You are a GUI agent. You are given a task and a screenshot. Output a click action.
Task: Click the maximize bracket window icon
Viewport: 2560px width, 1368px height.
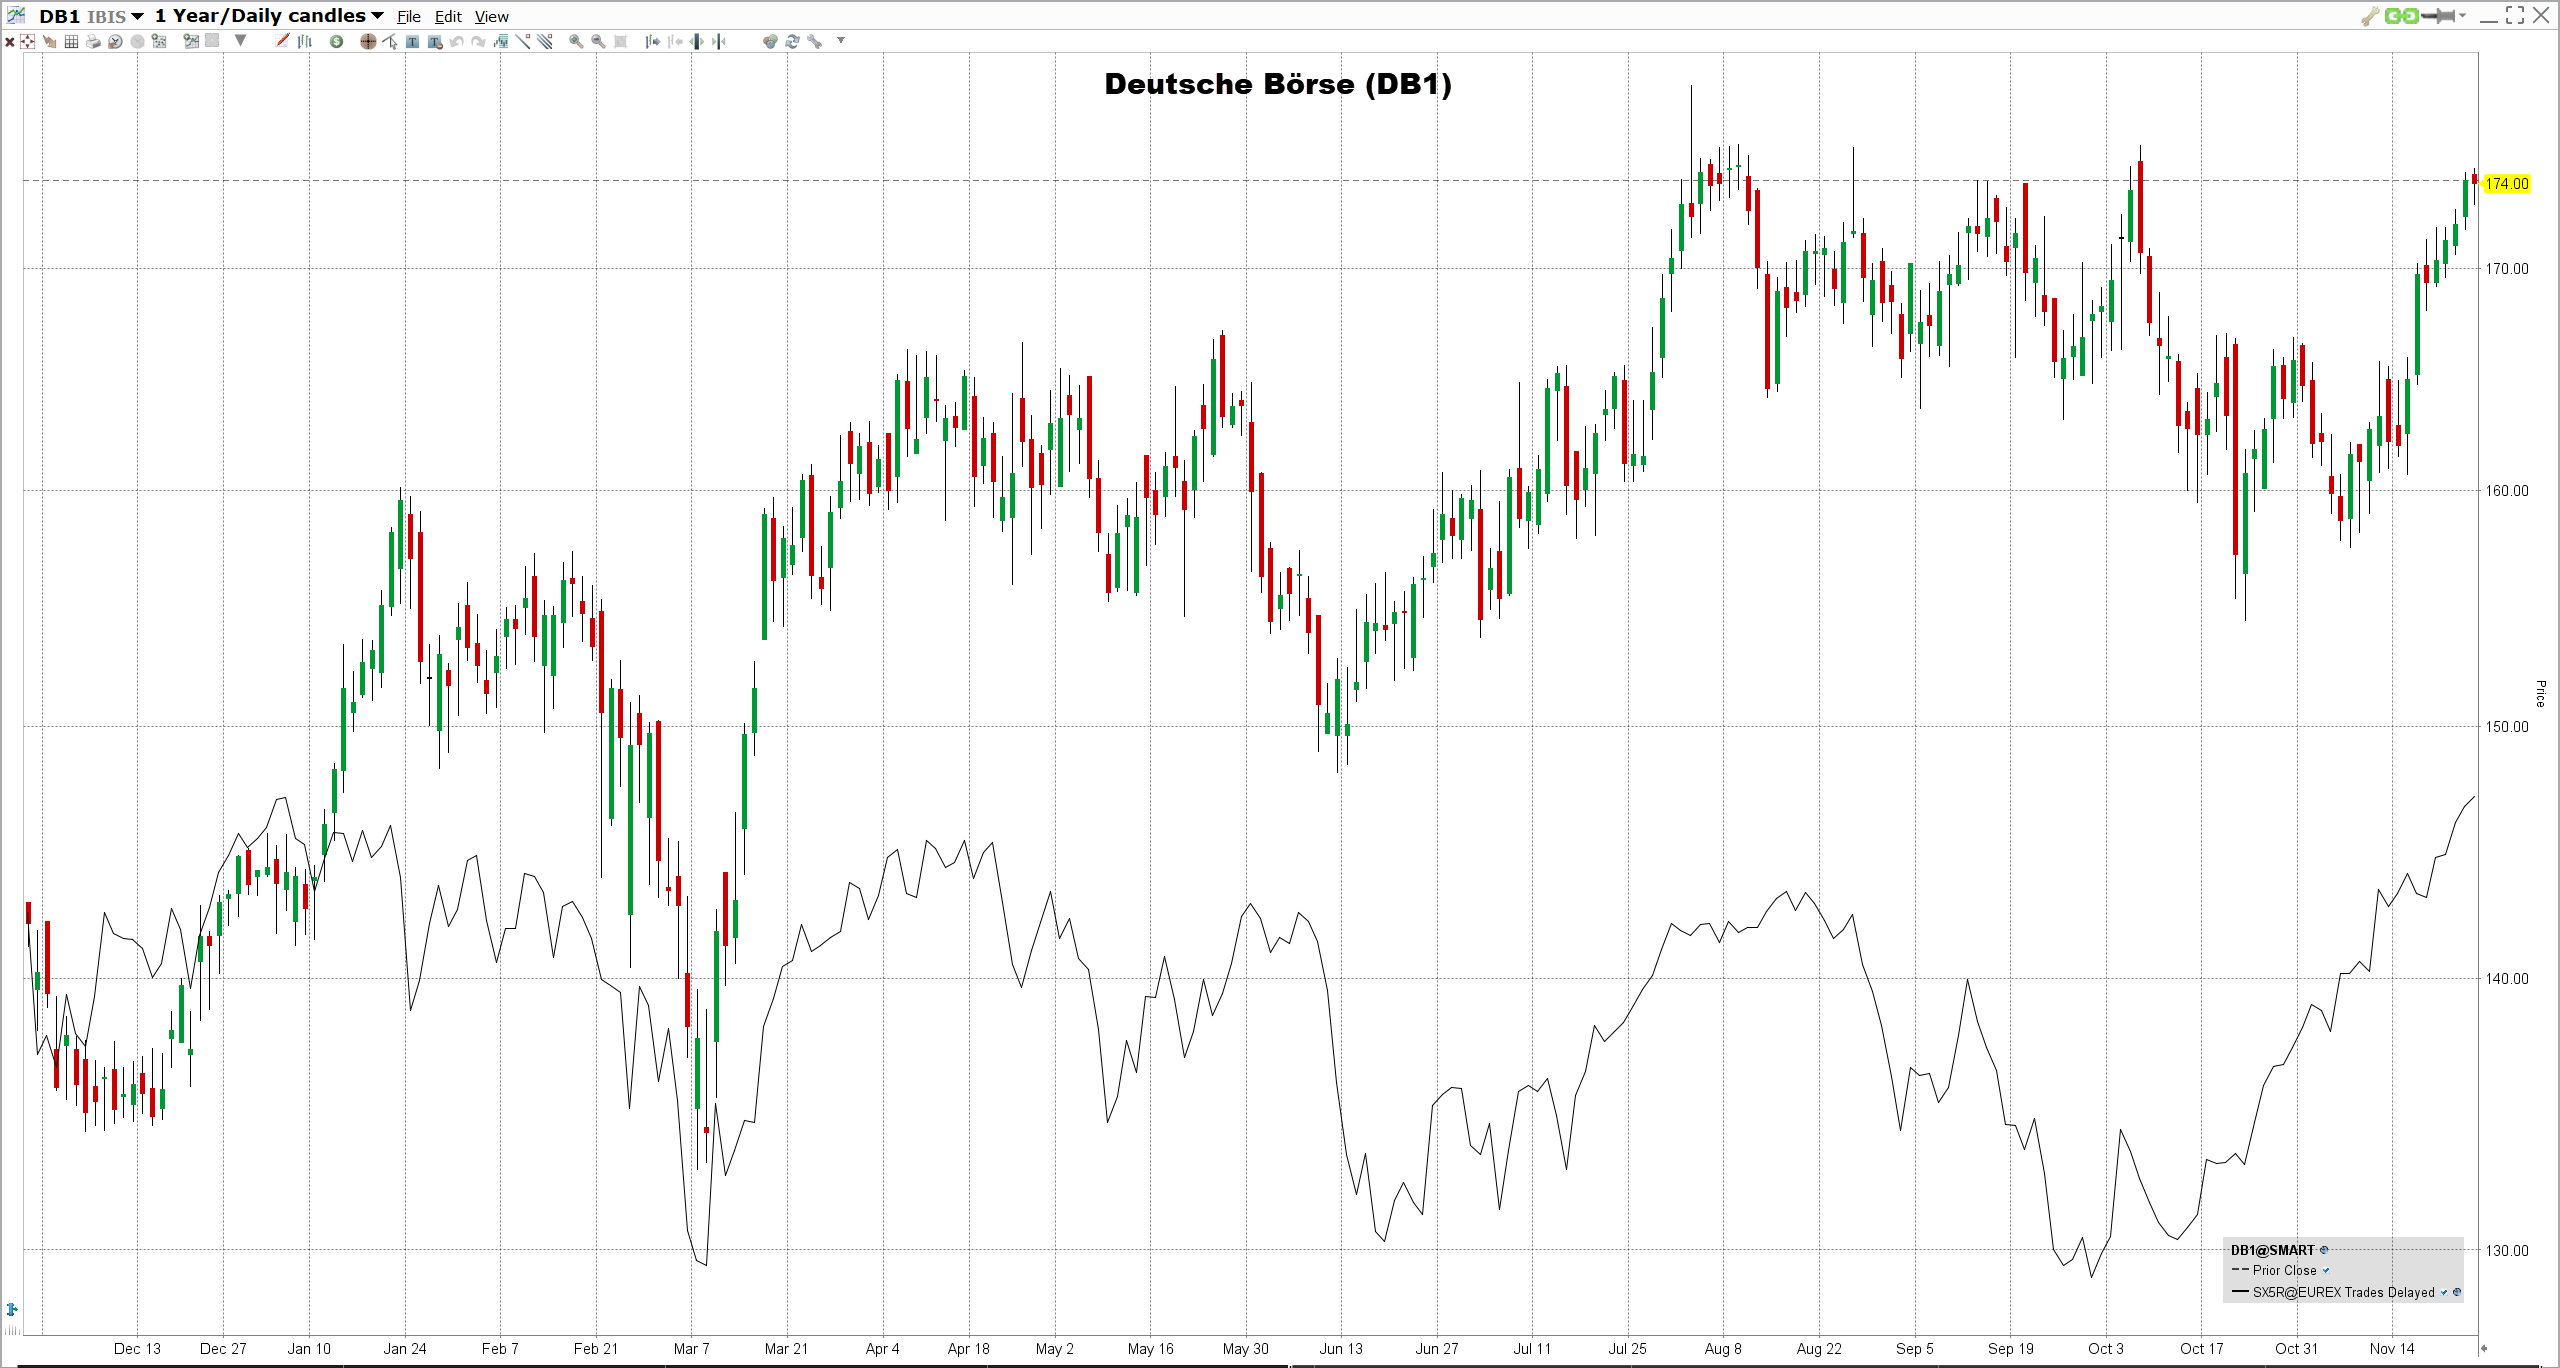[2515, 15]
